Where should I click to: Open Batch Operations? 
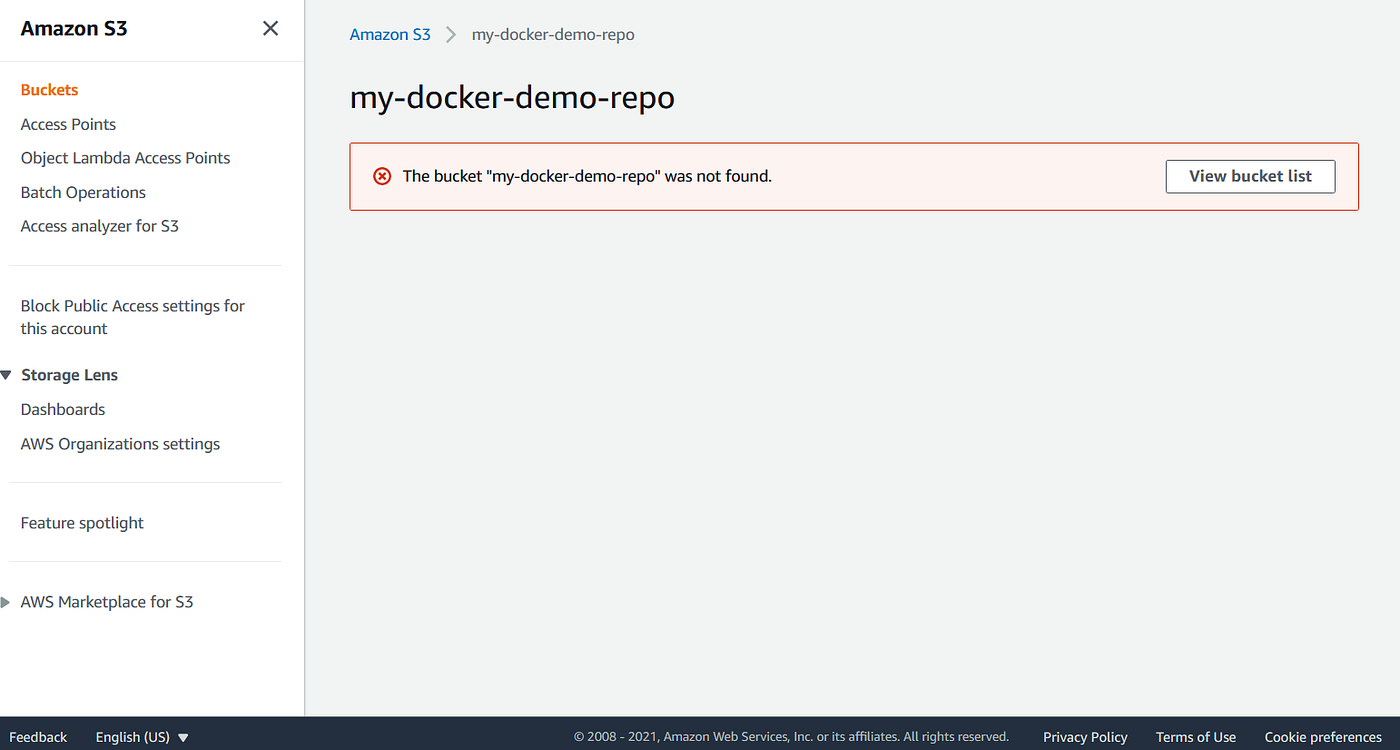click(x=82, y=192)
